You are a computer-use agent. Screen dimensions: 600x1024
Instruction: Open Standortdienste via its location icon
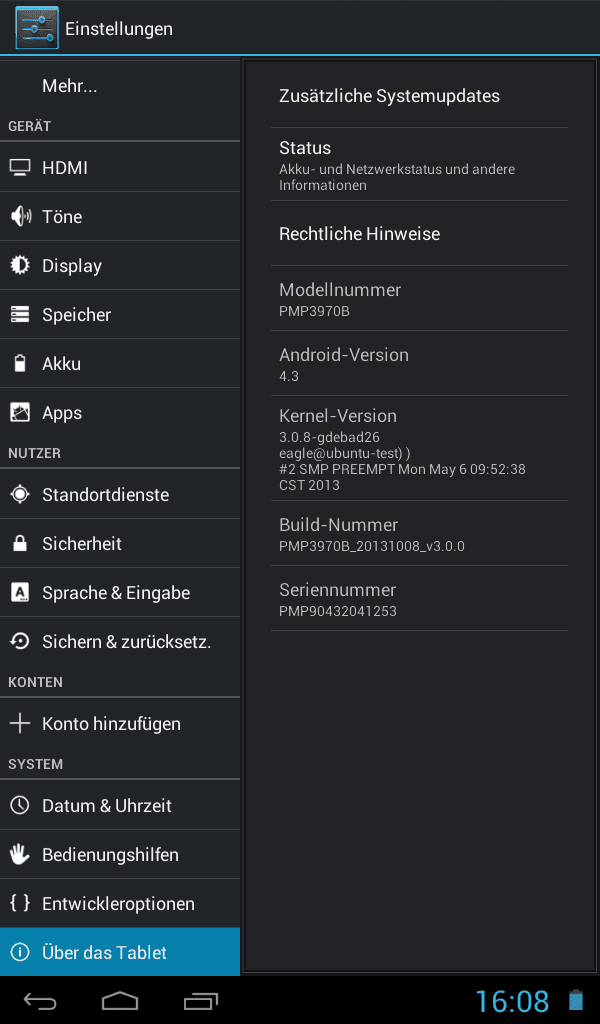pos(20,494)
